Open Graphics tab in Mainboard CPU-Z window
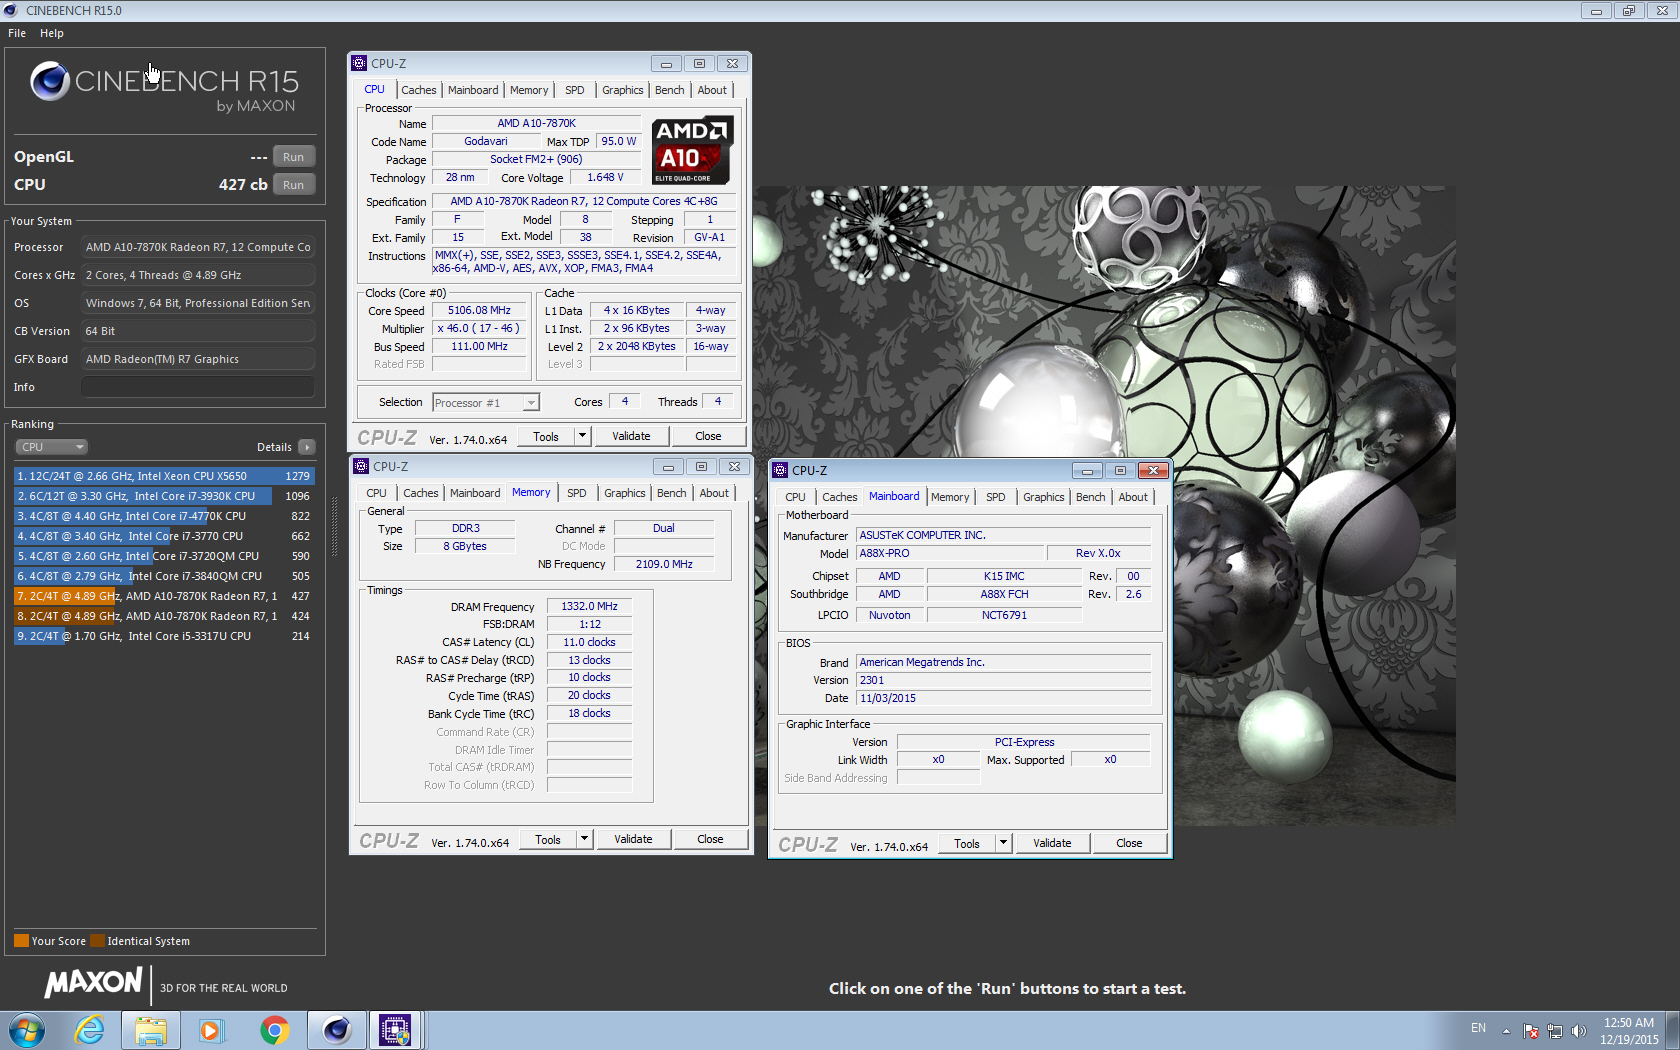This screenshot has height=1050, width=1680. click(x=1044, y=497)
